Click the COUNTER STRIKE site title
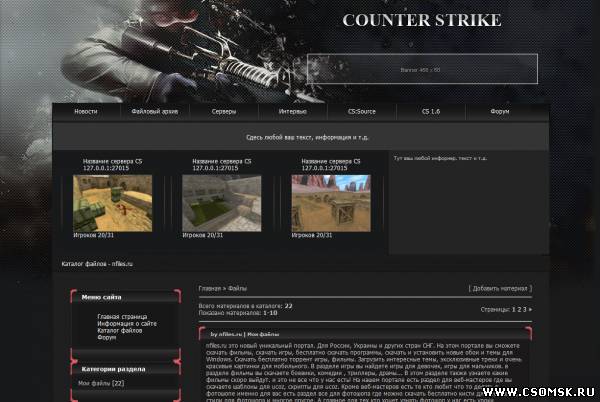Image resolution: width=600 pixels, height=402 pixels. [422, 20]
